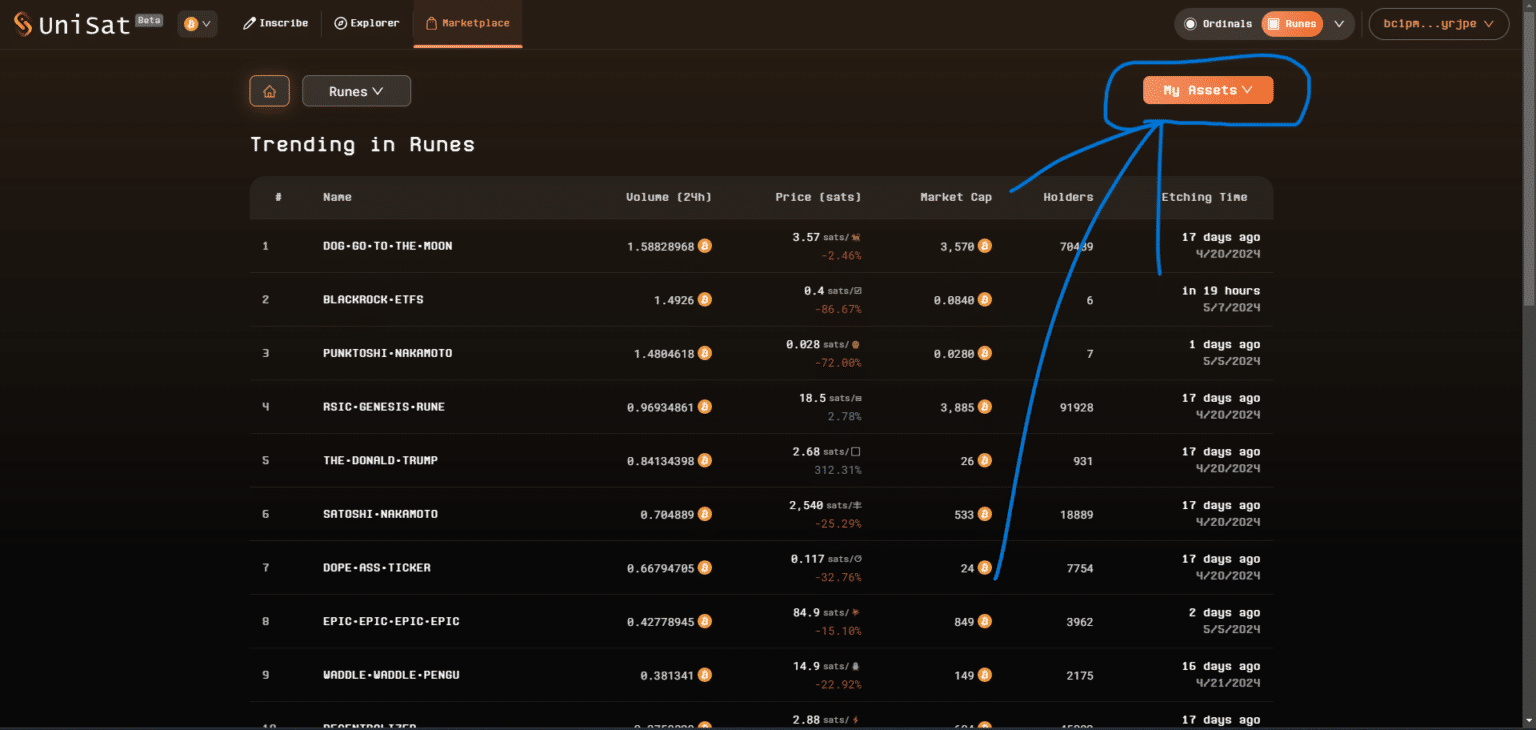Image resolution: width=1536 pixels, height=730 pixels.
Task: Click the Bitcoin icon on RSIC-GENESIS-RUNE market cap
Action: 984,407
